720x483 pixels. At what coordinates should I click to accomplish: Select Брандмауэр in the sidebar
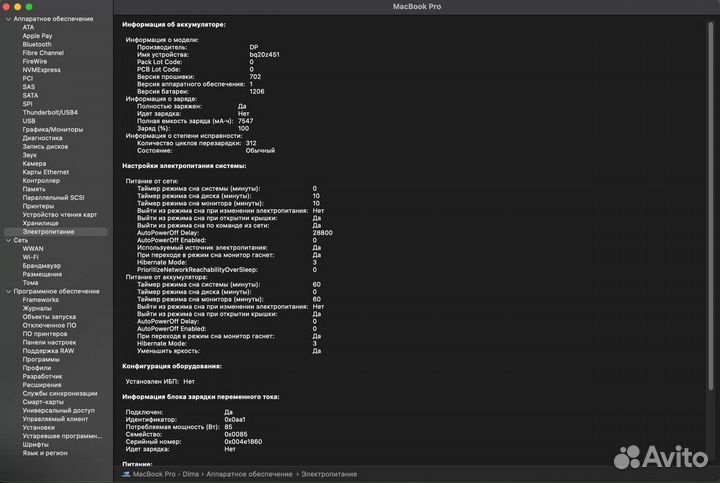(41, 265)
